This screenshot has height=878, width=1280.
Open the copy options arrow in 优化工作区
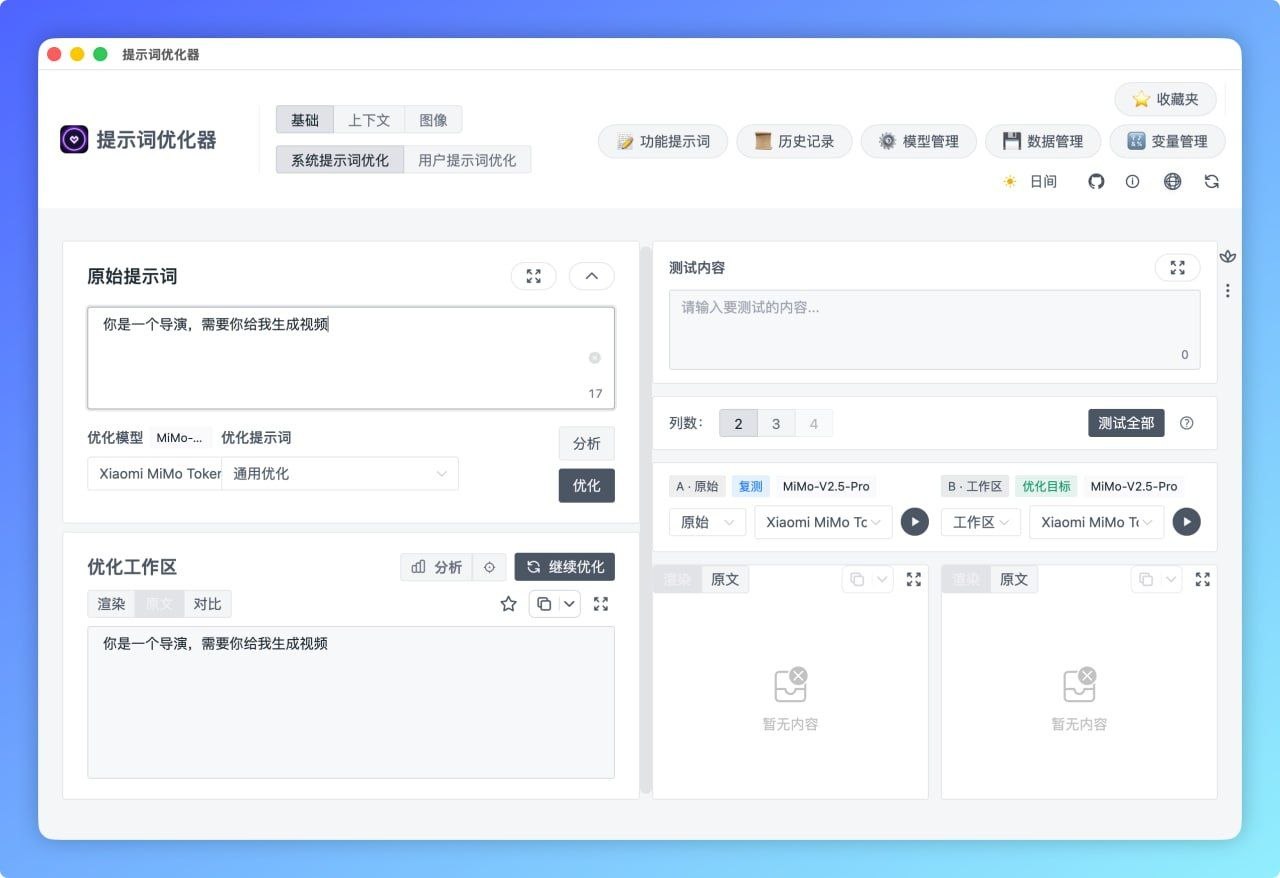tap(569, 604)
